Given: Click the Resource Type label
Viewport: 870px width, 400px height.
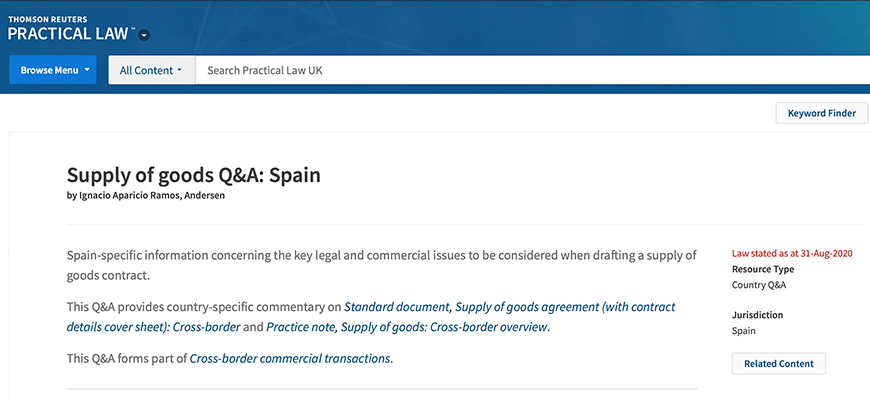Looking at the screenshot, I should pyautogui.click(x=763, y=270).
